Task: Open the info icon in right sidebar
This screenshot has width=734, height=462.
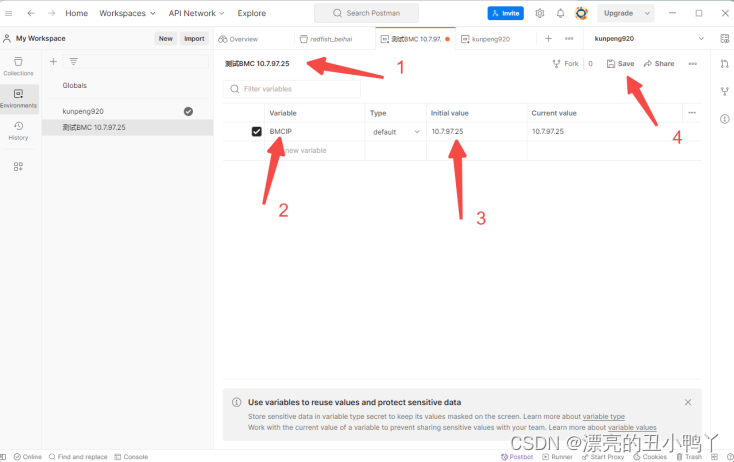Action: click(724, 119)
